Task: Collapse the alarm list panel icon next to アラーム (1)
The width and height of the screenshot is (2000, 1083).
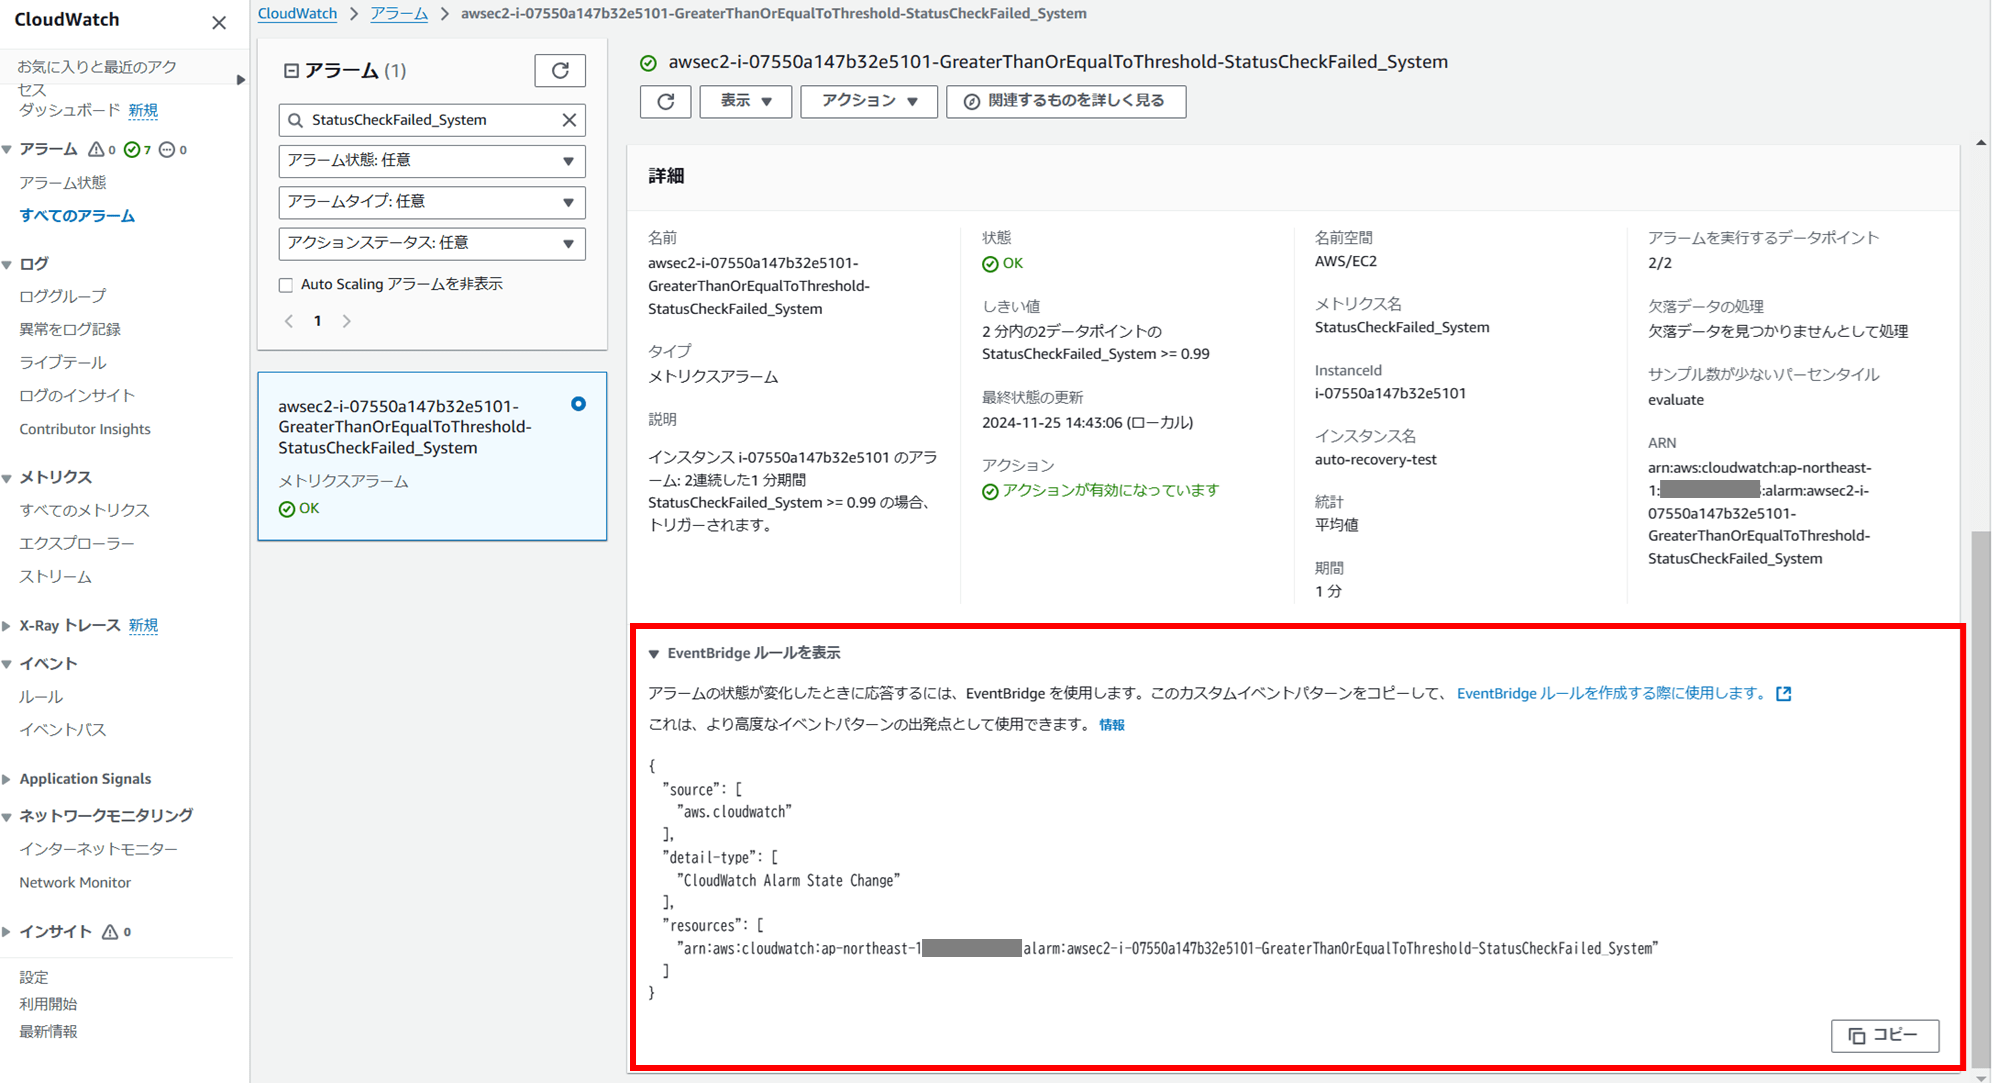Action: coord(291,71)
